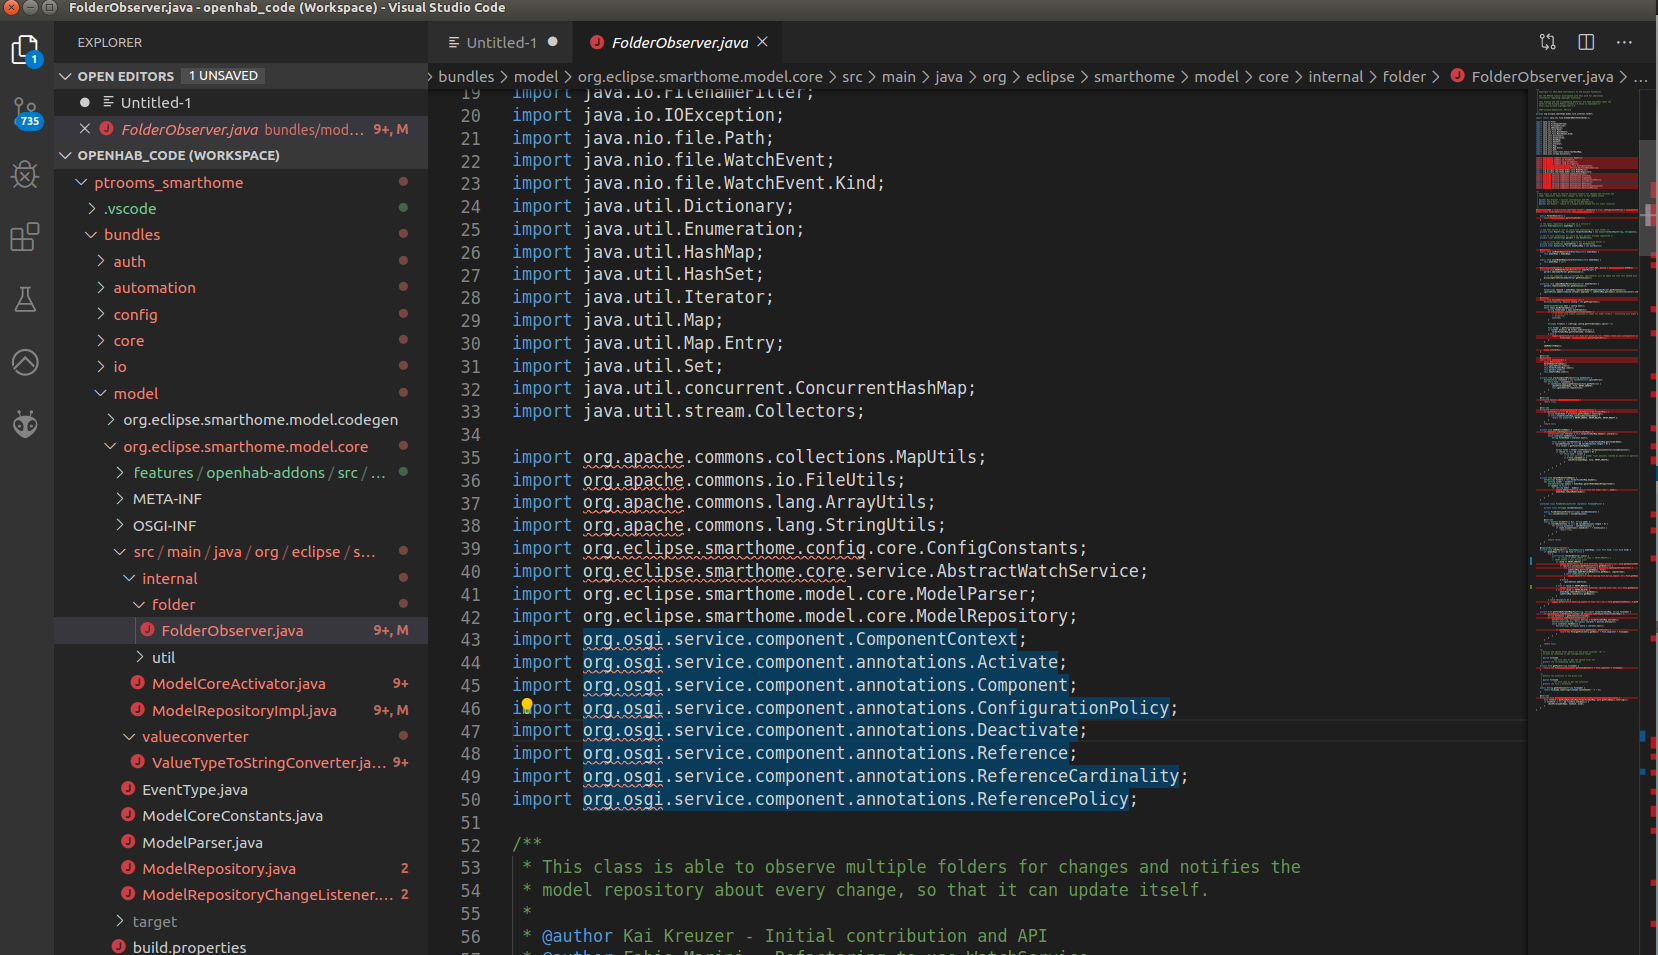
Task: Open Source Control view with 735 badge
Action: click(25, 112)
